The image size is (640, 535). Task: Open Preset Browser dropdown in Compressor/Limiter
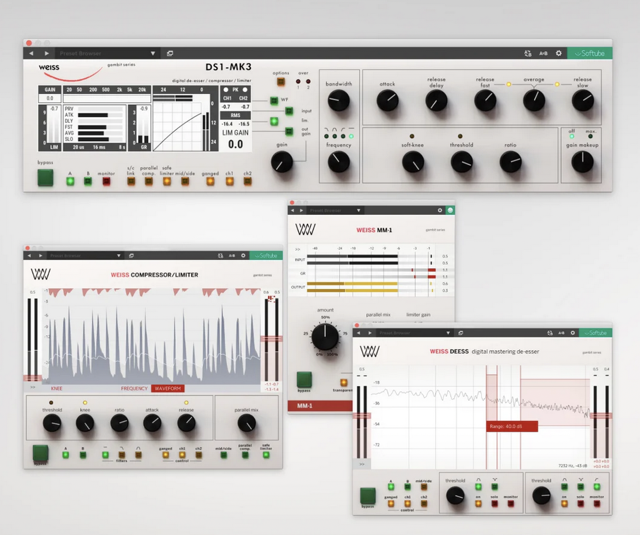click(x=85, y=255)
